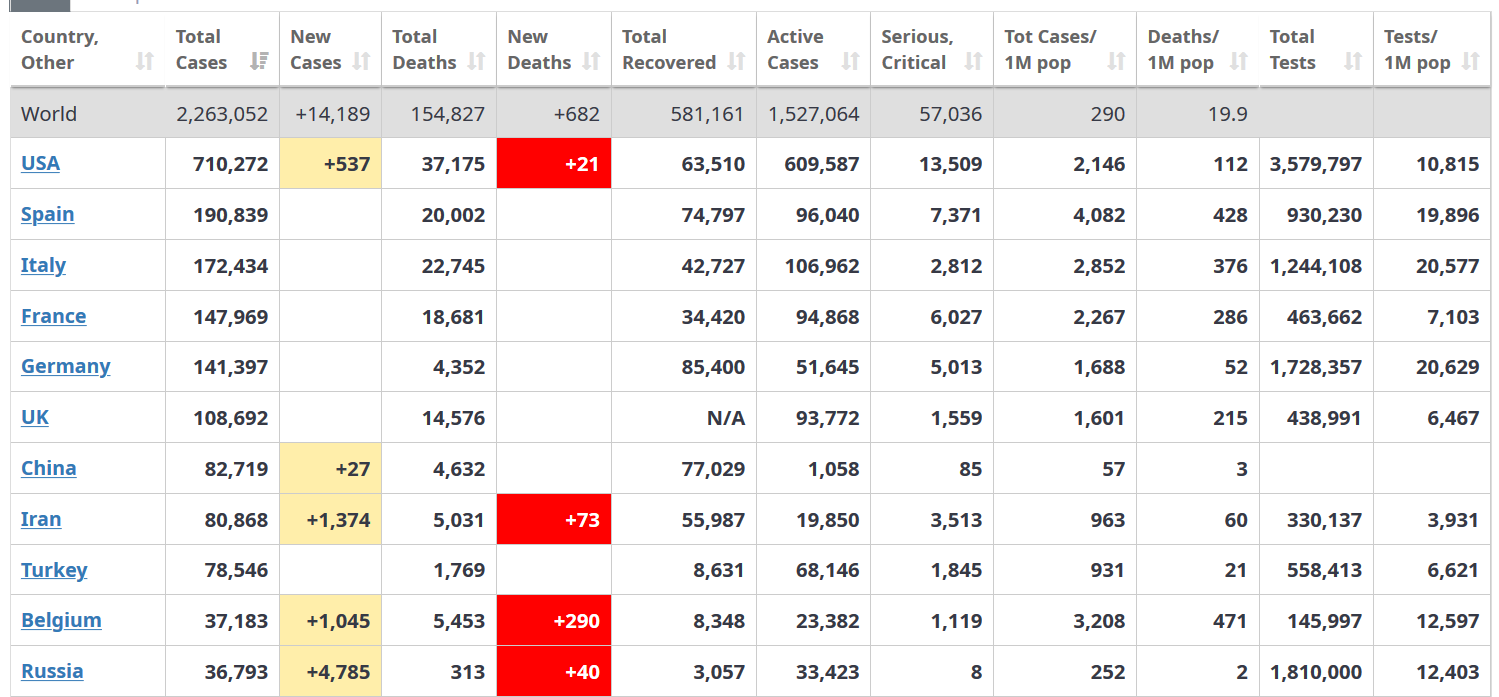
Task: Click the Total Recovered sort arrows
Action: [x=736, y=62]
